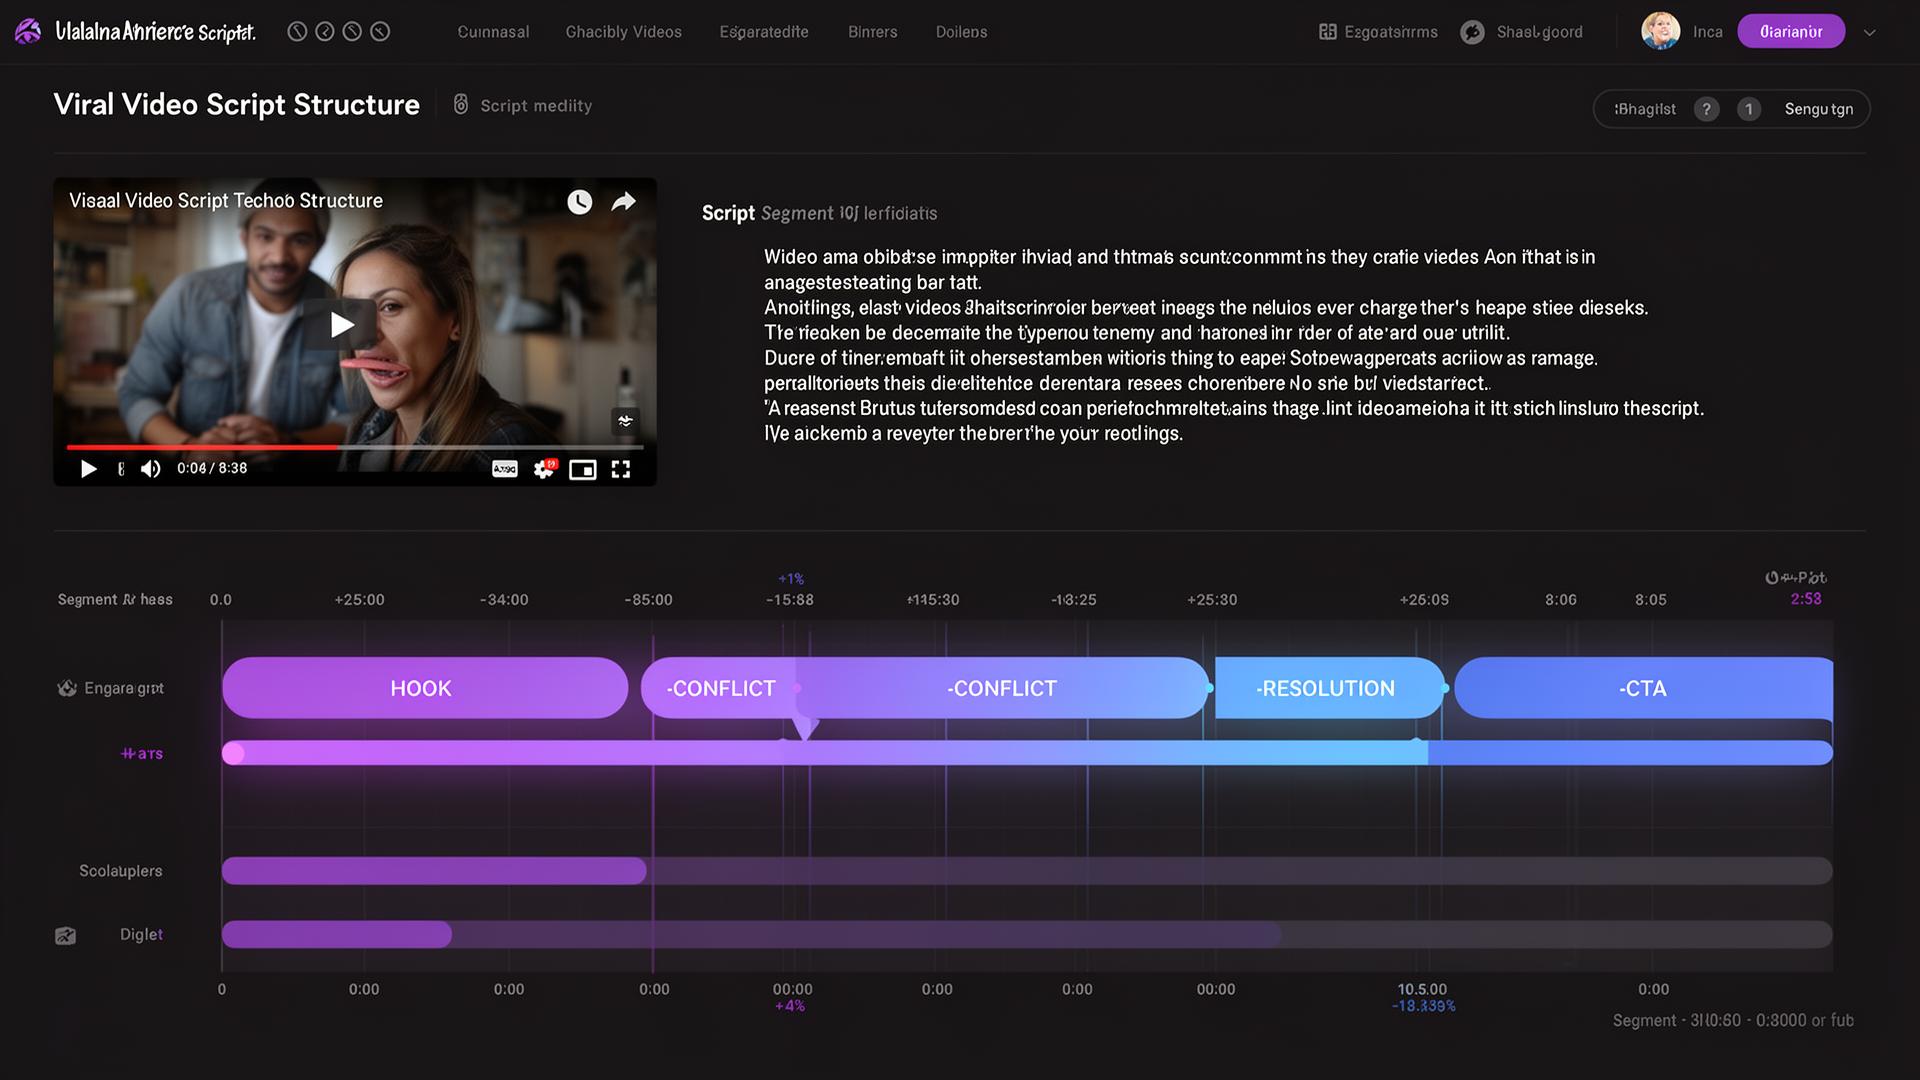Open the Ghacibly Videos menu
The image size is (1920, 1080).
[x=623, y=32]
